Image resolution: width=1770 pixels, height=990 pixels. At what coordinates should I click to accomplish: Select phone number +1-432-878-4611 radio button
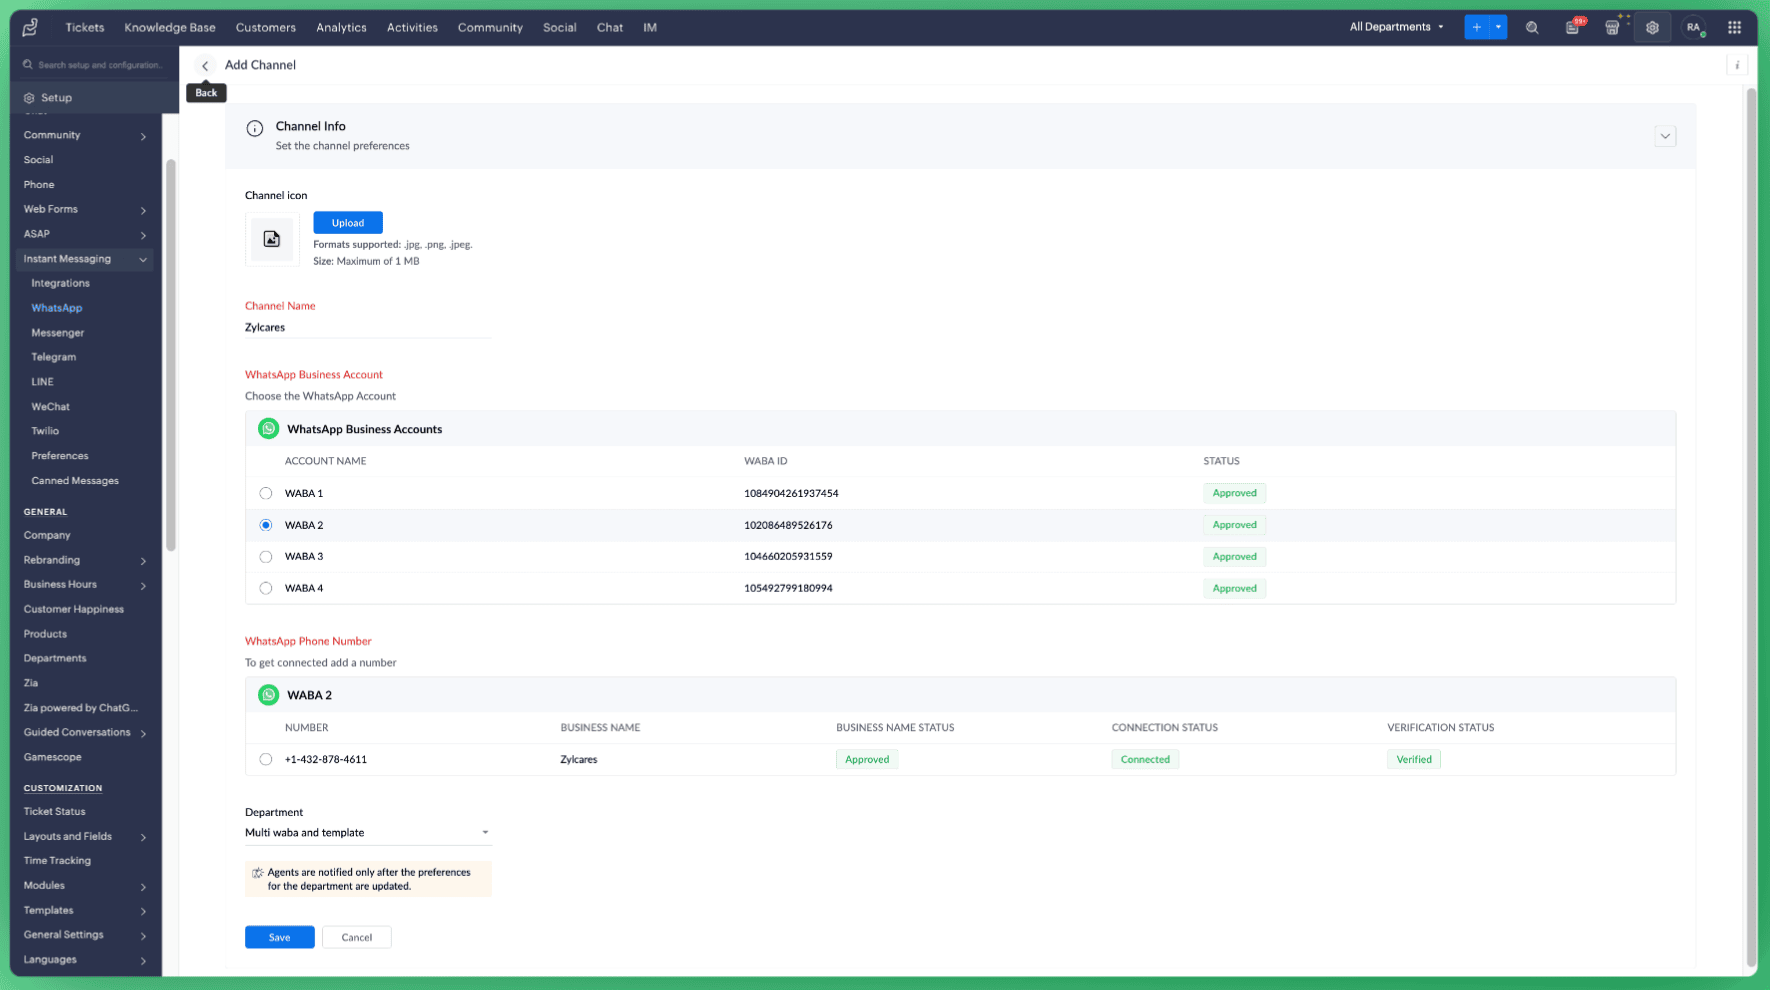click(x=266, y=760)
